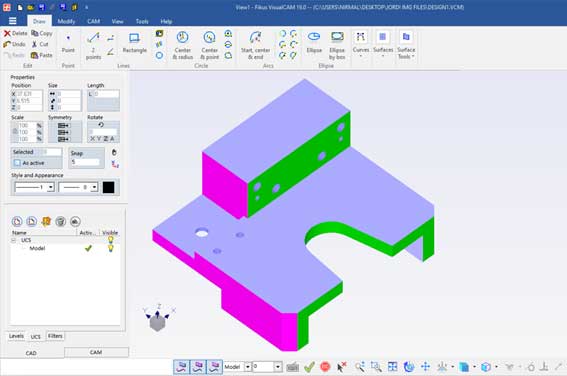Click the Copy command
Screen dimensions: 567x376
pos(42,33)
